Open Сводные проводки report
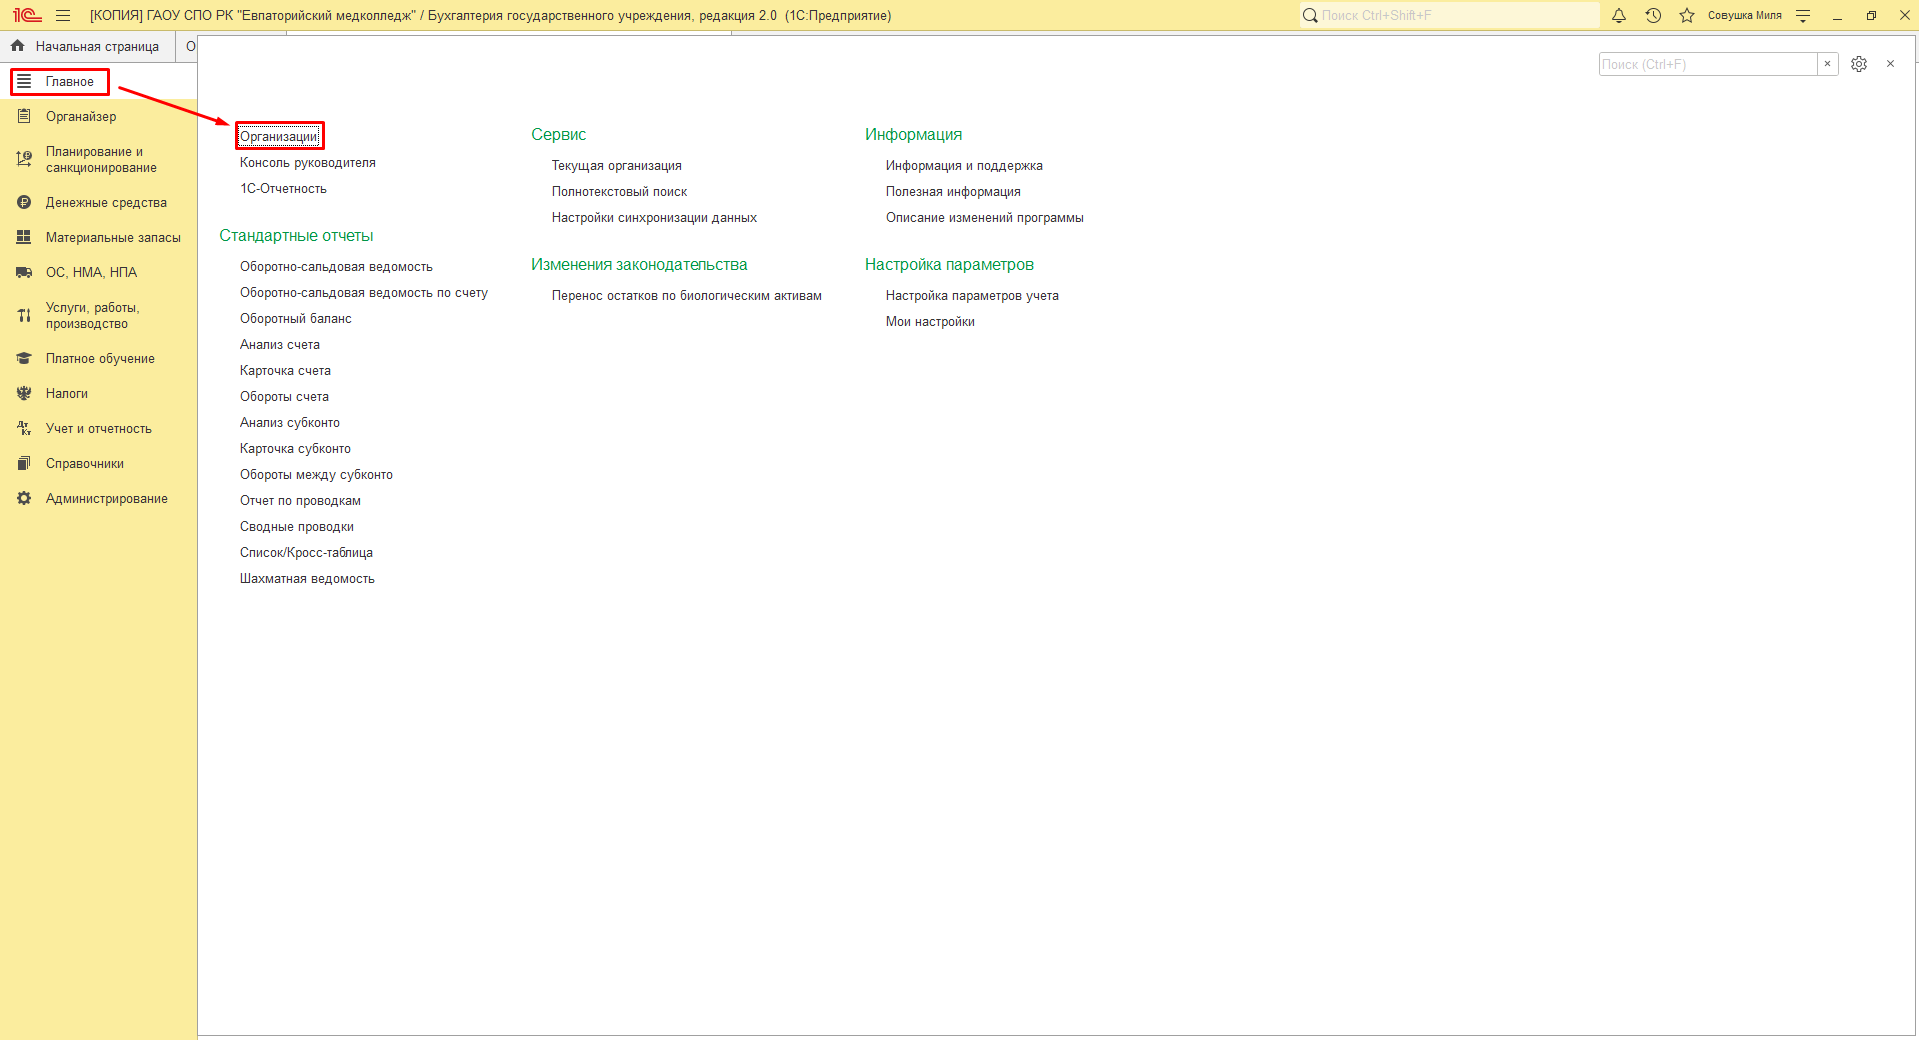This screenshot has height=1040, width=1919. [297, 527]
